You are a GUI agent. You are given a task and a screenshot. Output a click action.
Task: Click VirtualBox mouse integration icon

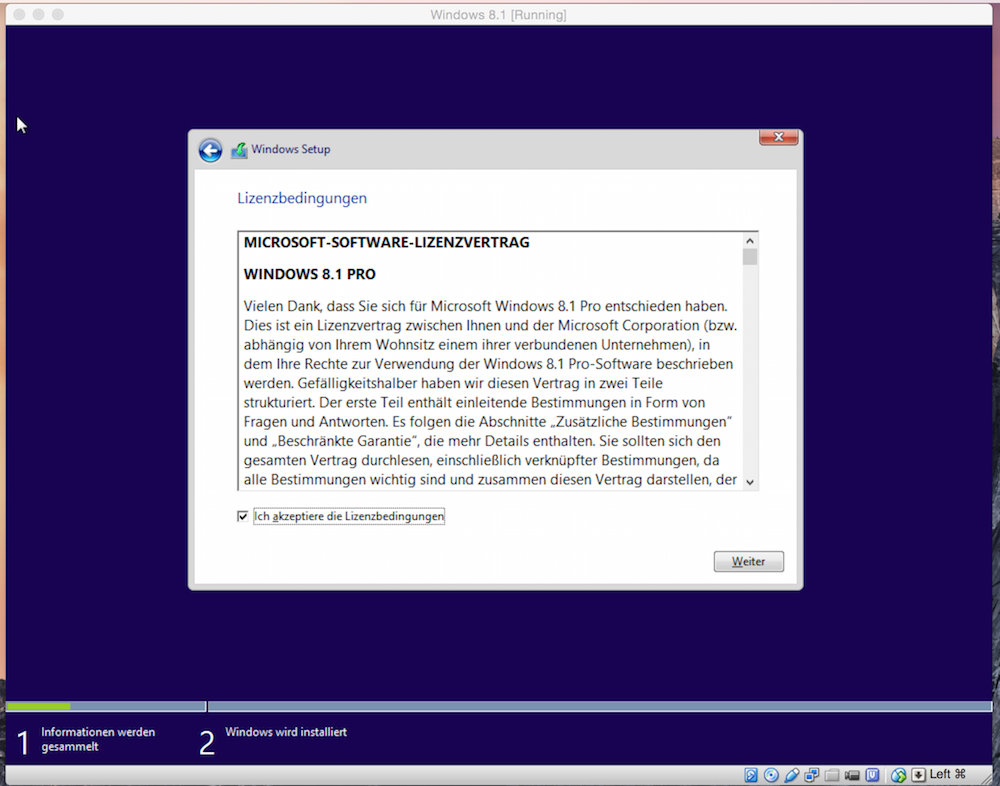[899, 775]
